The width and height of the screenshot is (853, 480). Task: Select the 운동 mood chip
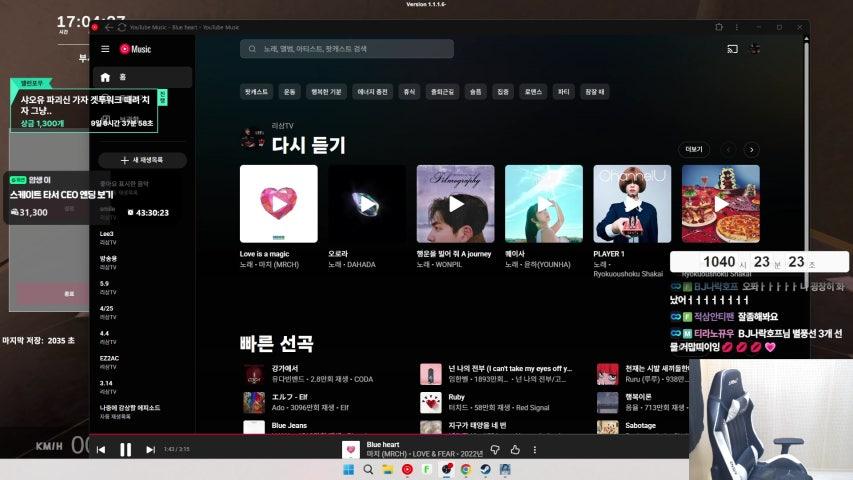click(289, 92)
